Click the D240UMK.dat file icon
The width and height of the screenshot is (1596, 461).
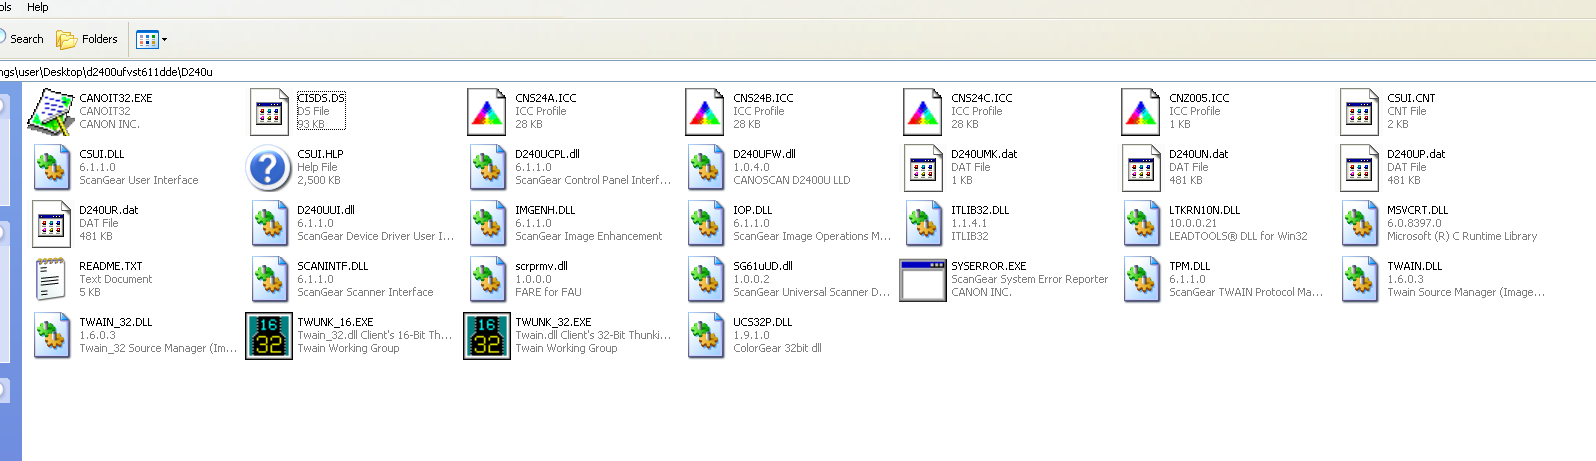click(x=922, y=168)
